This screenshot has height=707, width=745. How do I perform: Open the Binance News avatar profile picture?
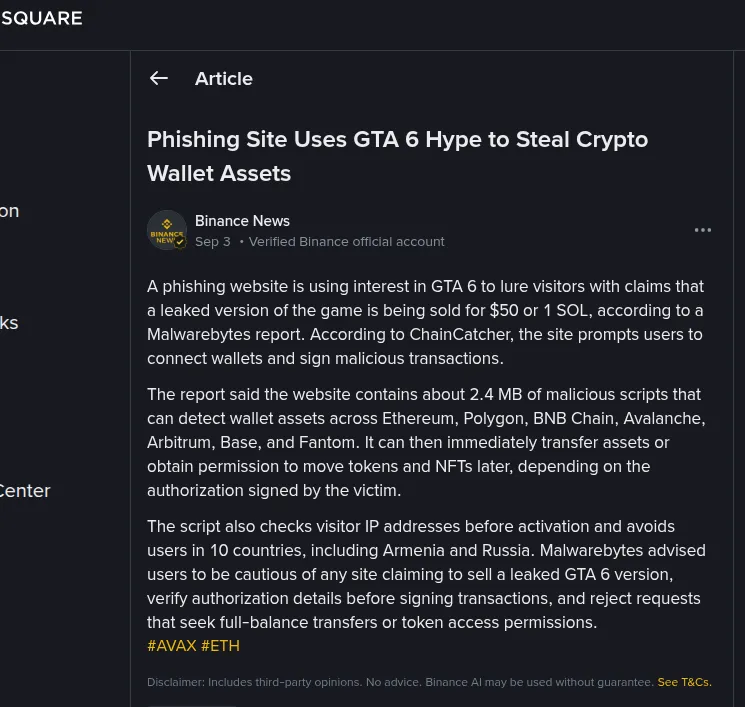pyautogui.click(x=167, y=230)
